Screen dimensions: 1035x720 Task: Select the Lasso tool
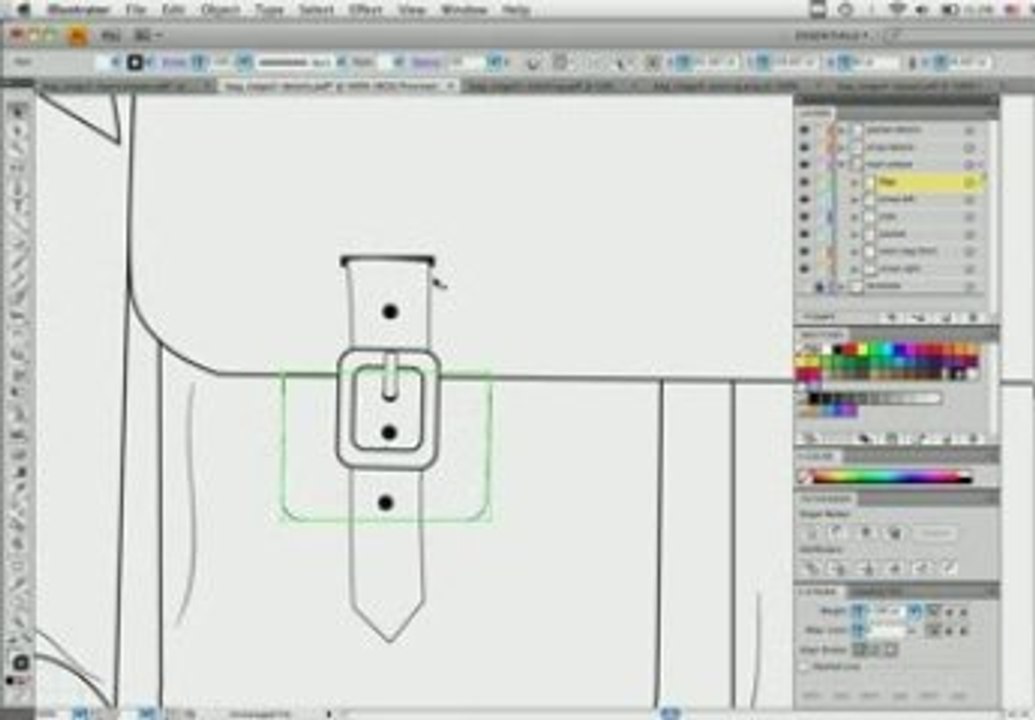point(18,168)
